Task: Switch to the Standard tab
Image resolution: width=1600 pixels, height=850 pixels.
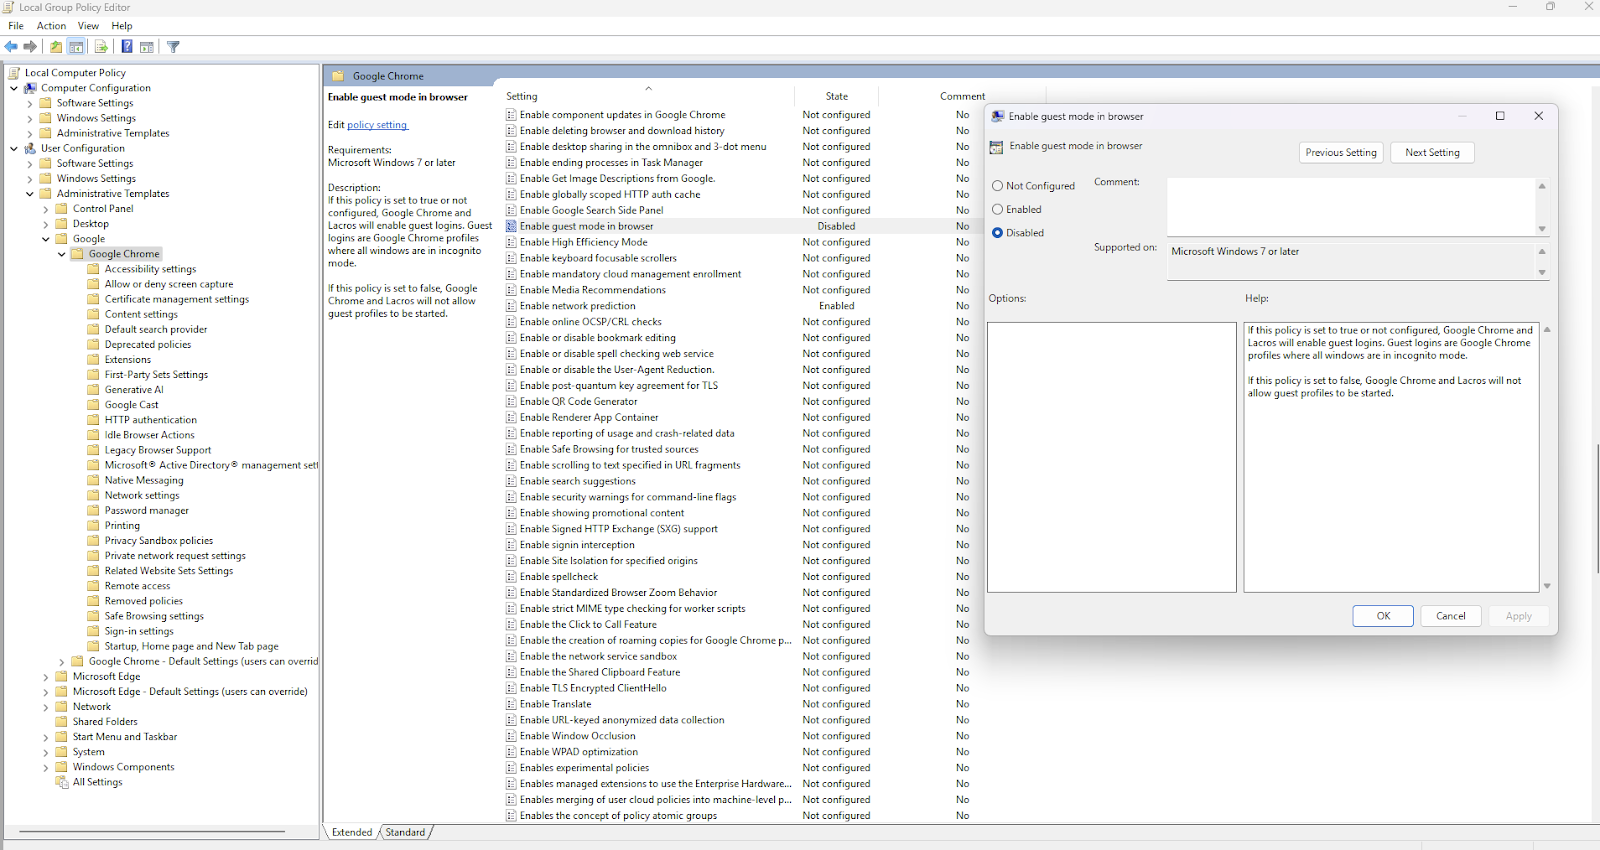Action: pyautogui.click(x=405, y=832)
